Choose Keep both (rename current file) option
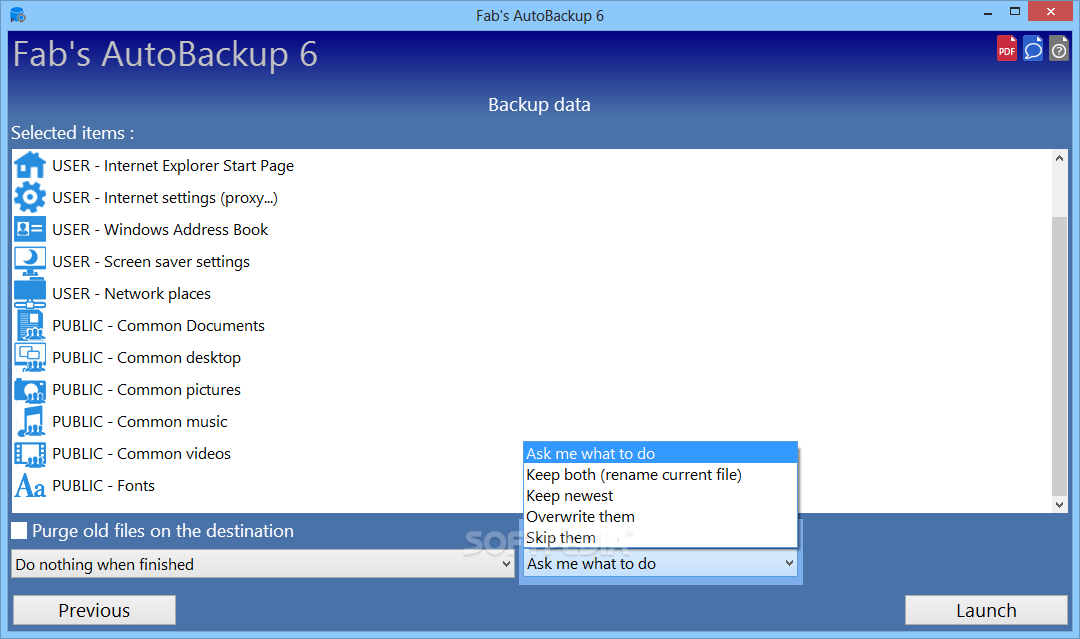 [x=660, y=474]
